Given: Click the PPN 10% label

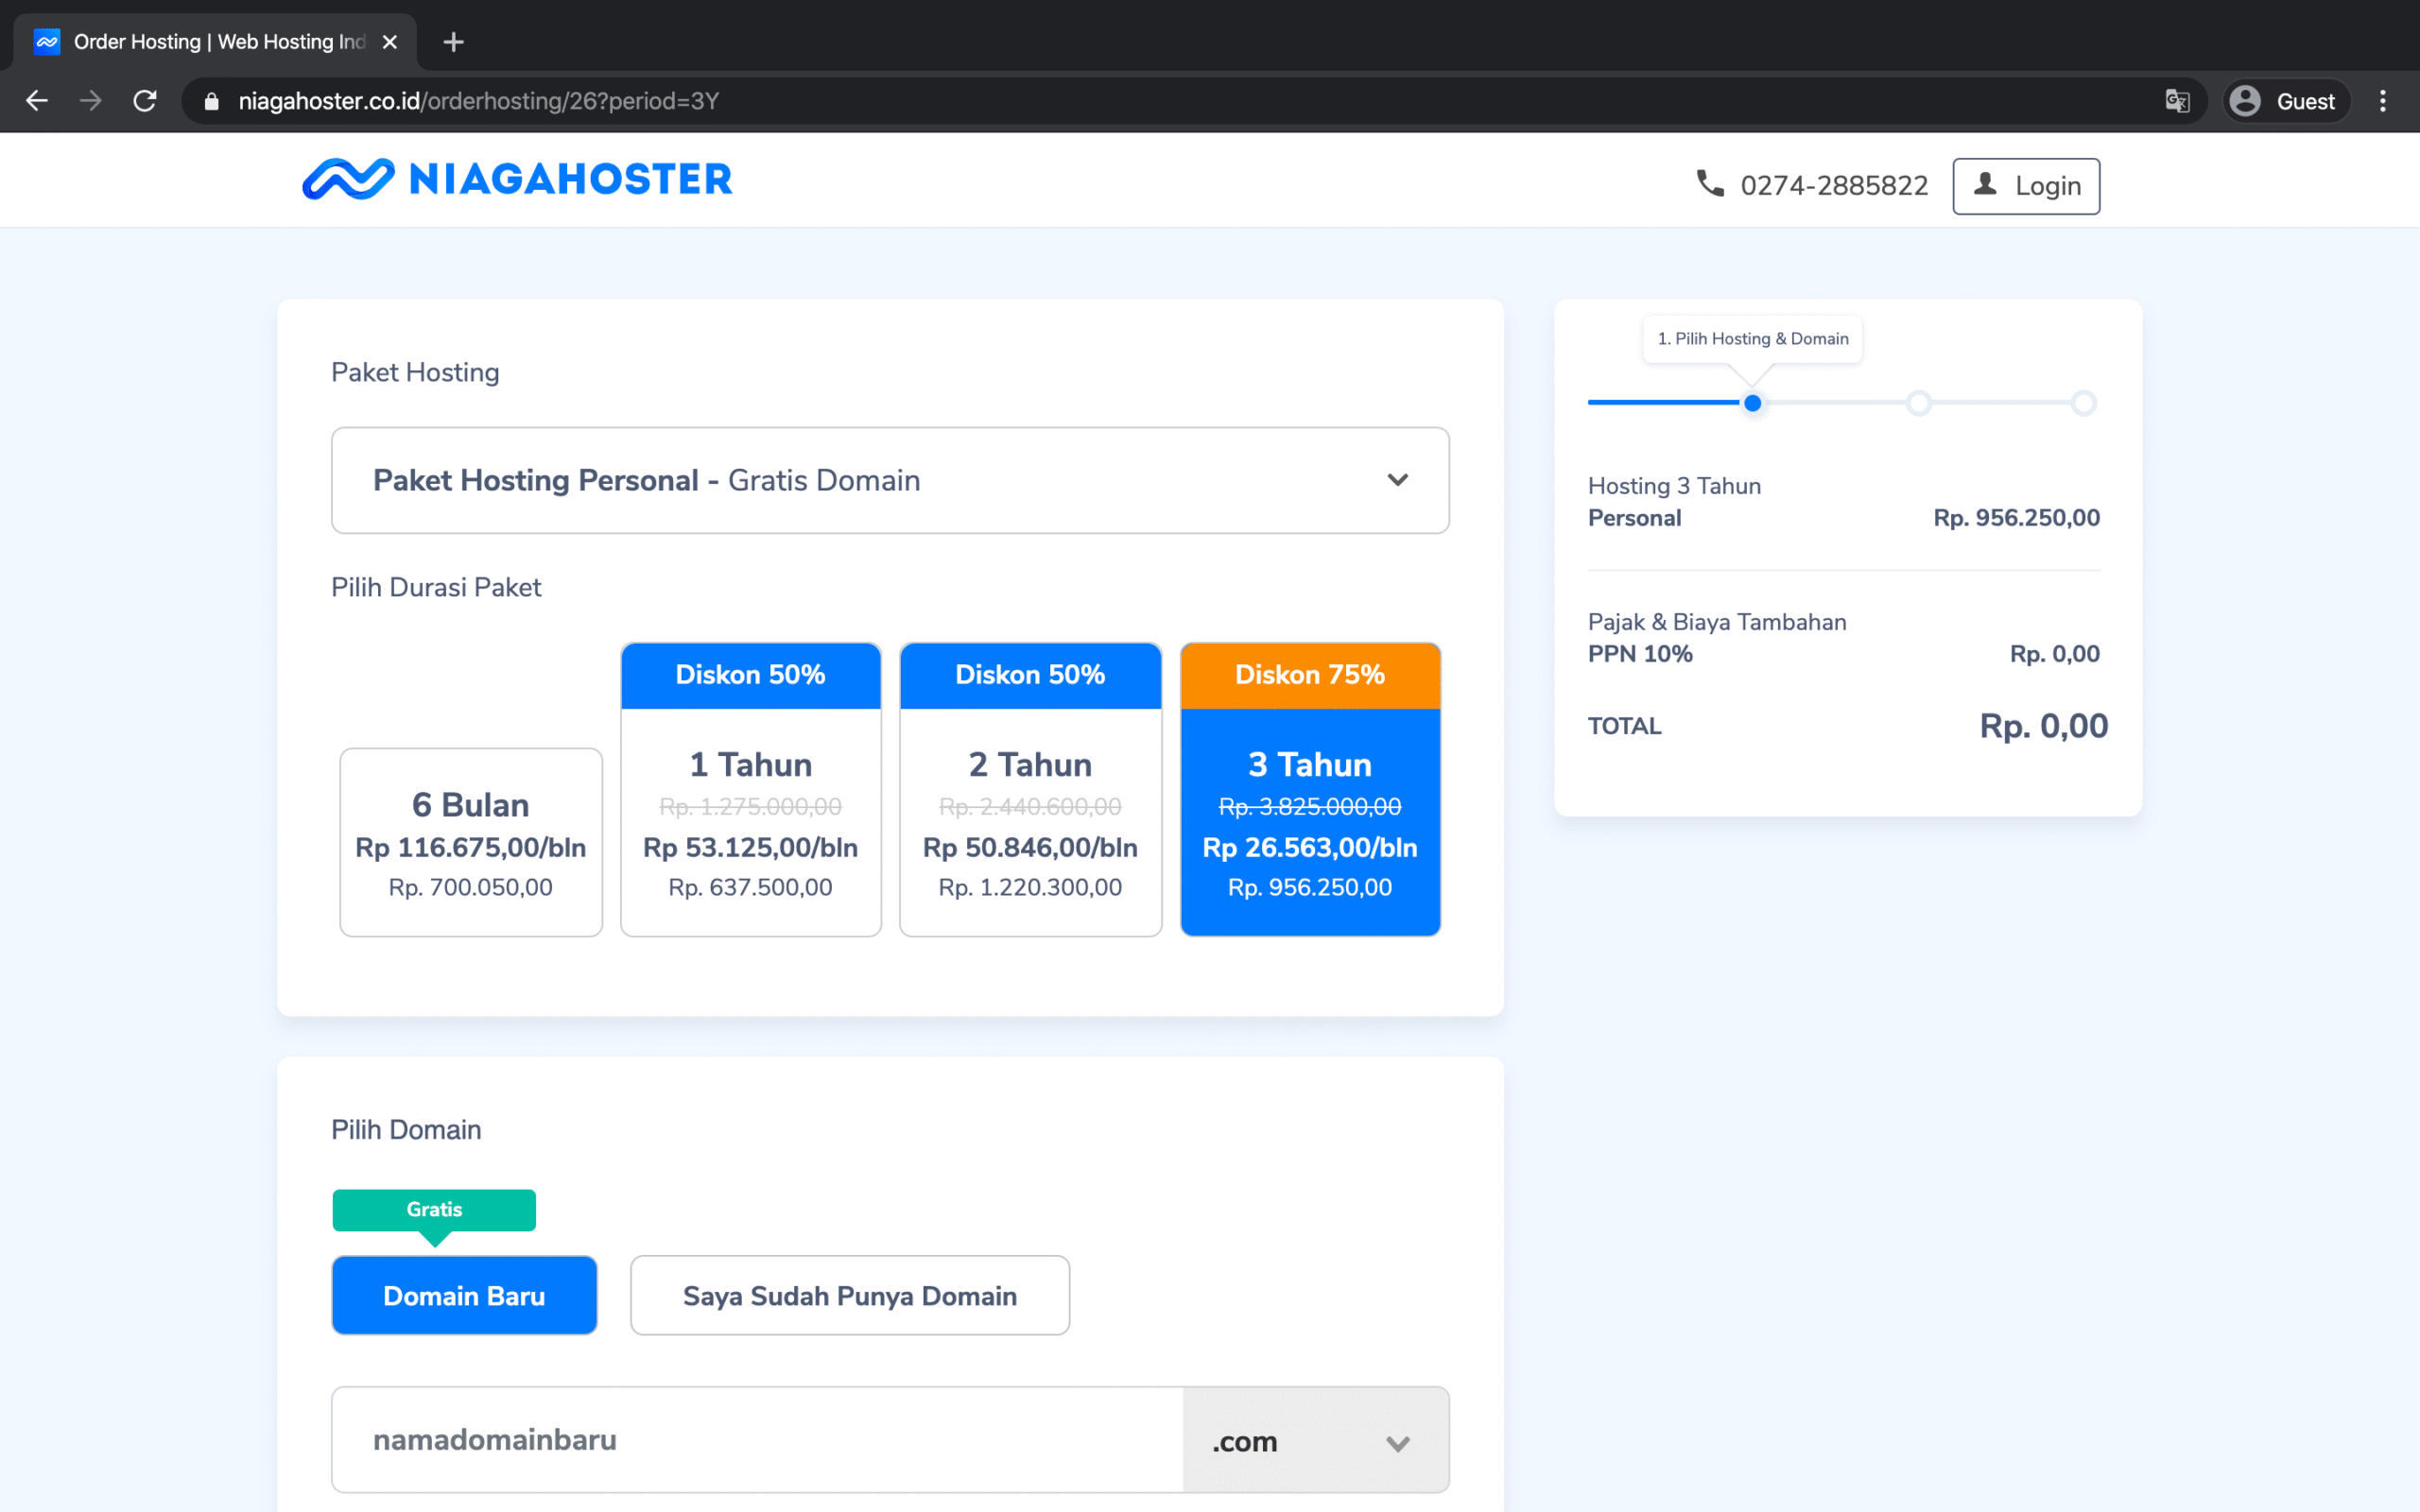Looking at the screenshot, I should (1640, 654).
